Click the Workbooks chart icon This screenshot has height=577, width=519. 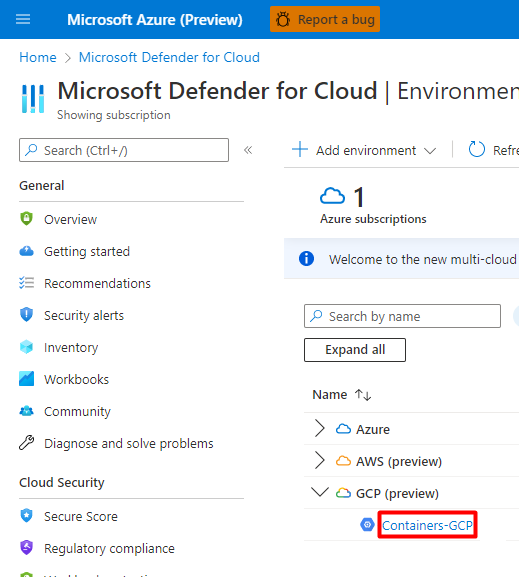27,379
